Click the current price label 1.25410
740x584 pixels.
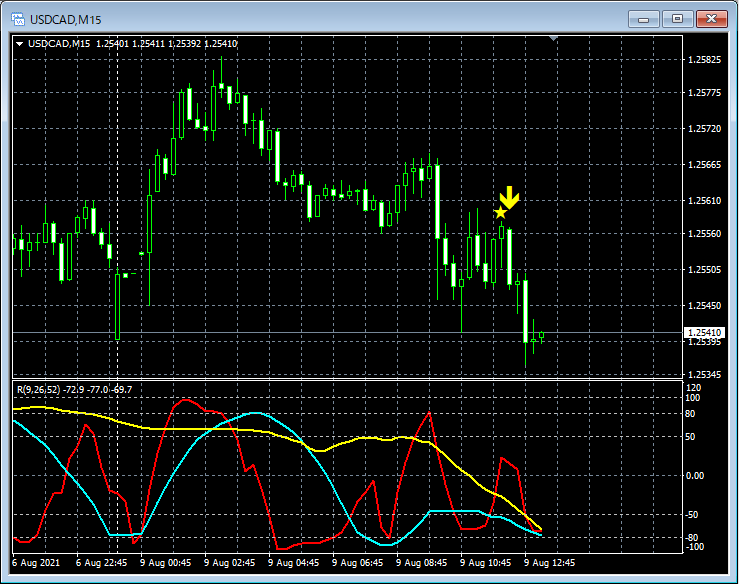(x=704, y=332)
